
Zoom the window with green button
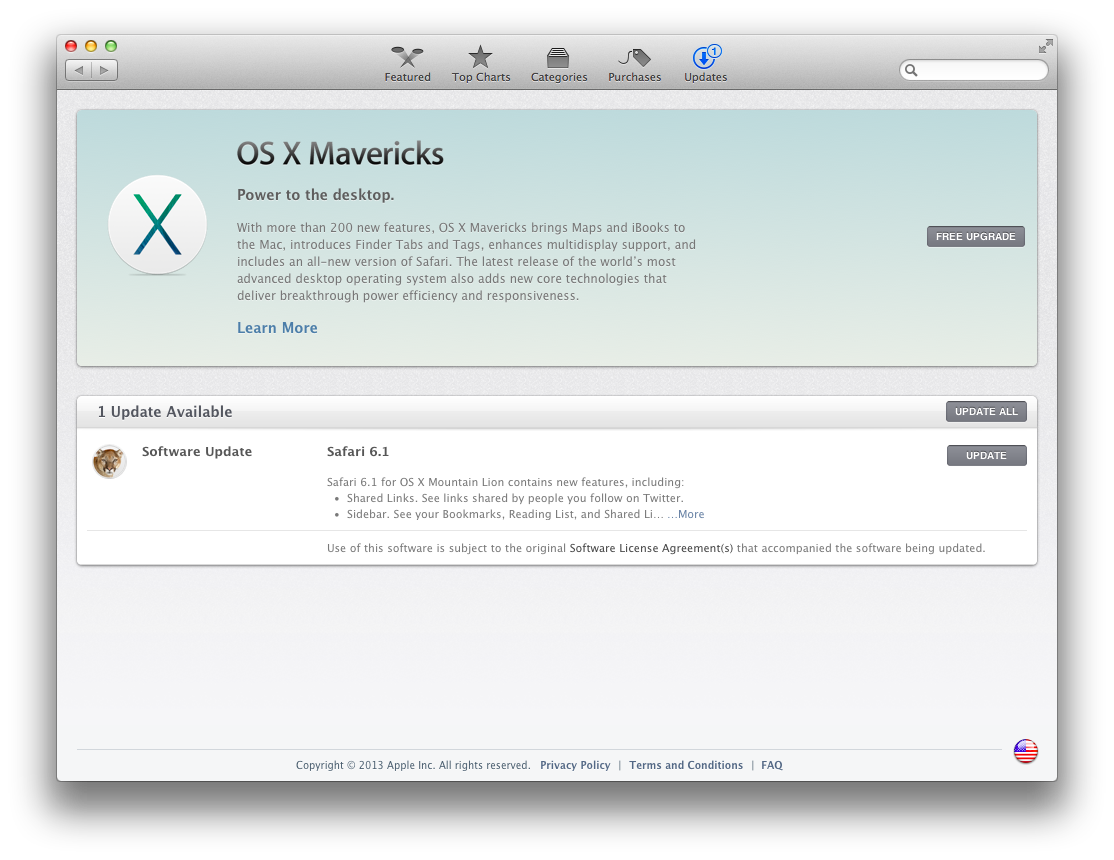click(x=111, y=46)
